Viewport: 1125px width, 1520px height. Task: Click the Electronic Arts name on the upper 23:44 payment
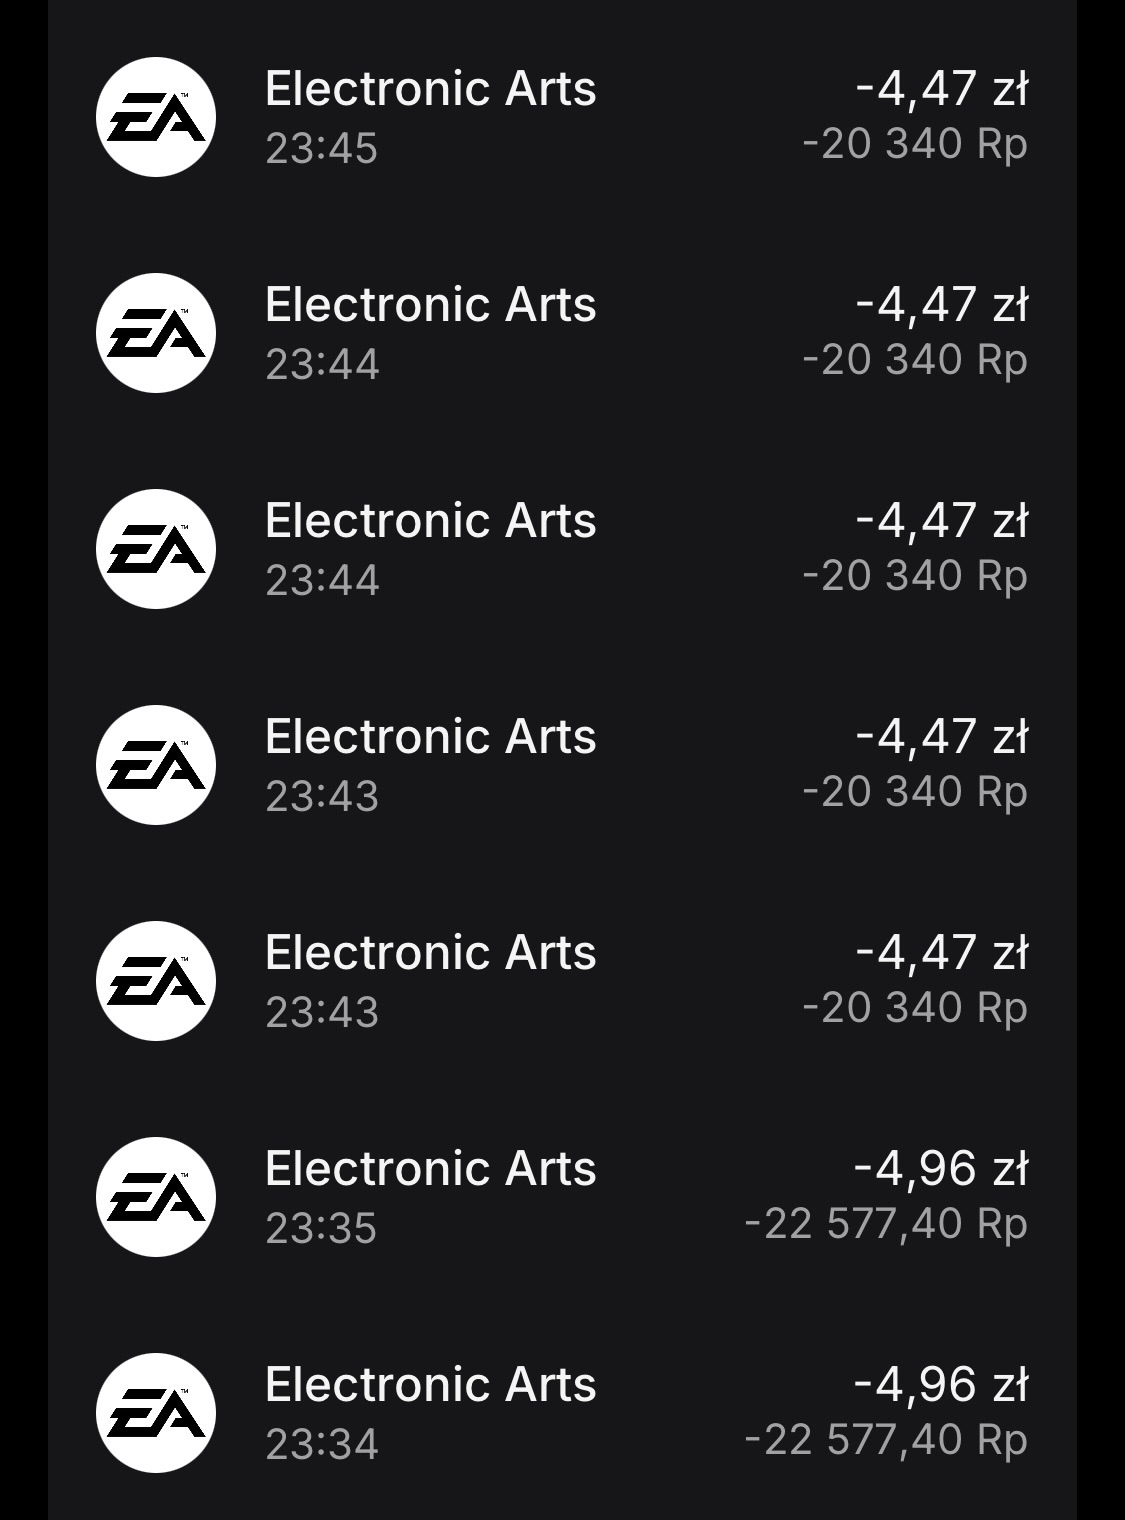coord(430,305)
